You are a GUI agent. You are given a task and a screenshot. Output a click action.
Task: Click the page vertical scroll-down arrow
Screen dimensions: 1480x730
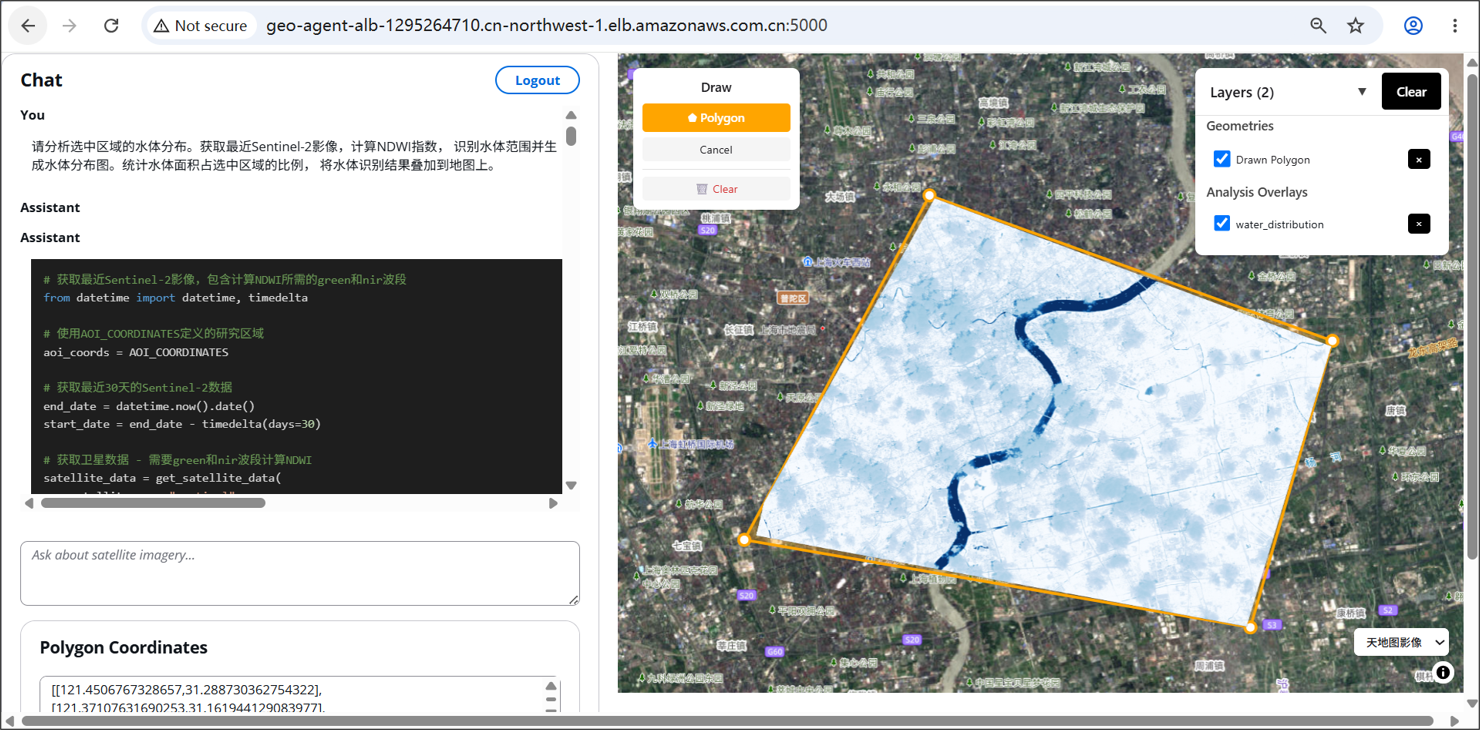coord(1472,704)
